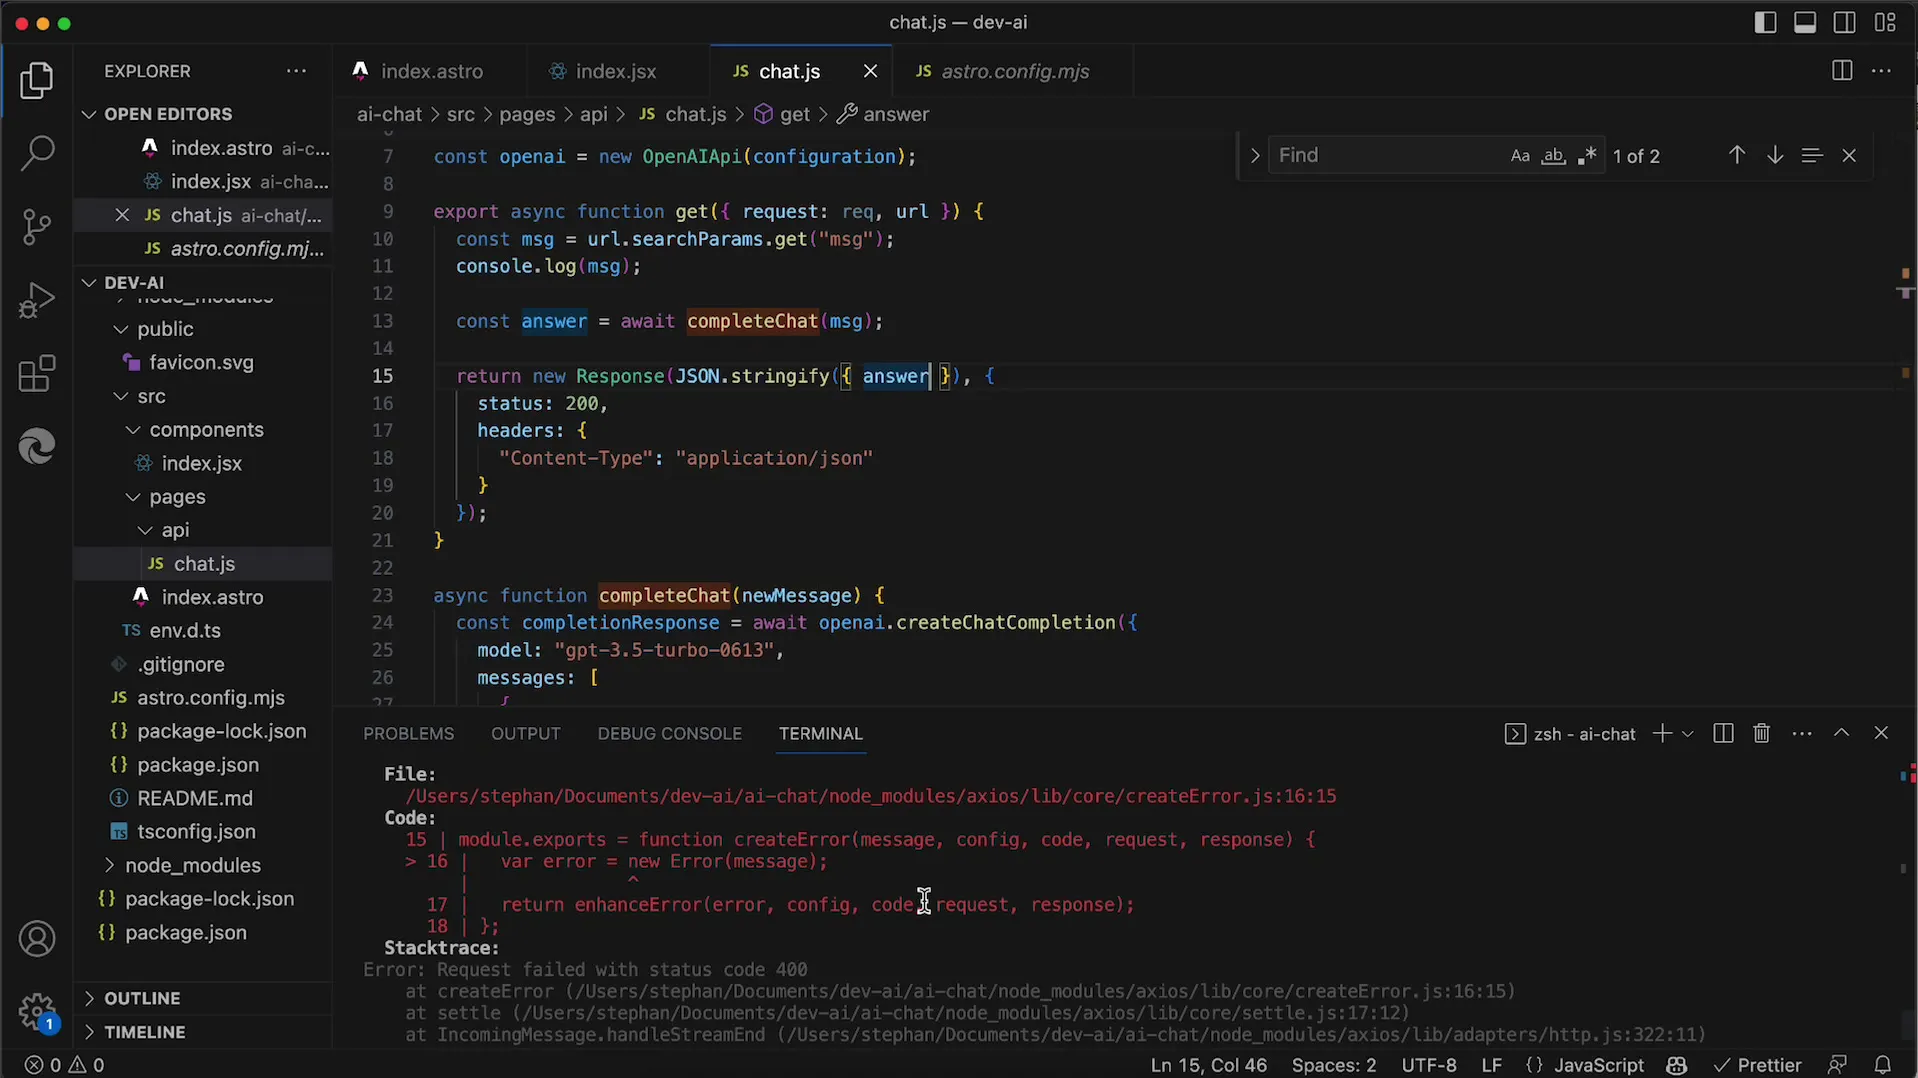Screen dimensions: 1918x1078
Task: Toggle primary side bar layout icon
Action: pyautogui.click(x=1765, y=22)
